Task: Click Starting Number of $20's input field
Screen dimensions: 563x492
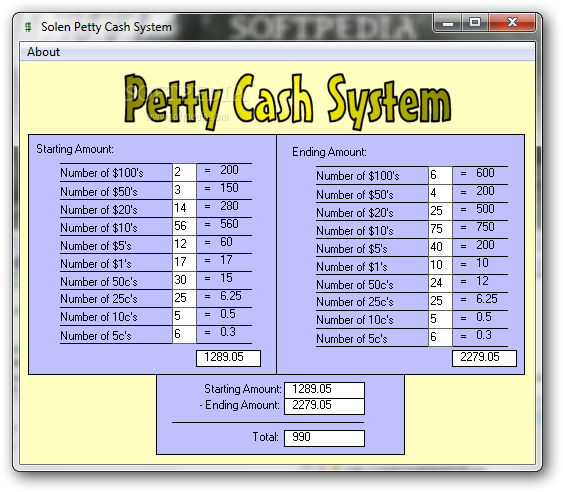Action: tap(184, 208)
